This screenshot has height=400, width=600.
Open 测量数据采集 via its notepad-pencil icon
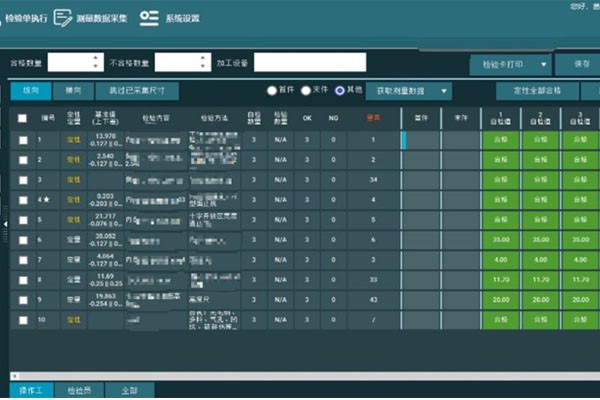click(x=62, y=18)
